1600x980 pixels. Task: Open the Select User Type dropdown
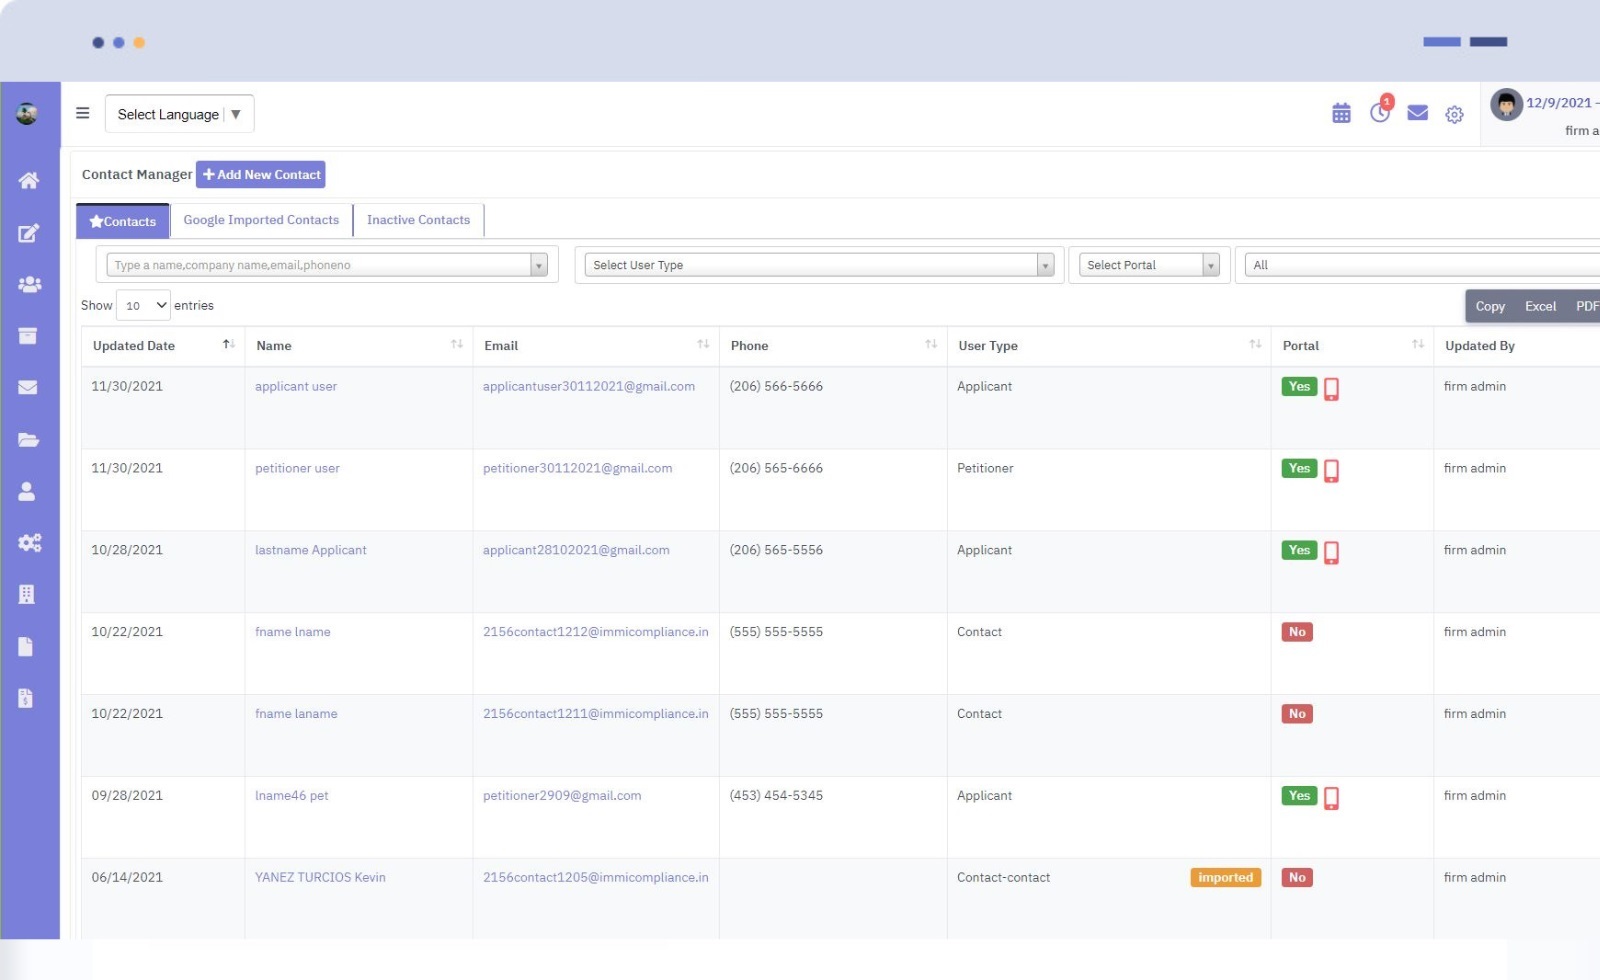pyautogui.click(x=818, y=264)
